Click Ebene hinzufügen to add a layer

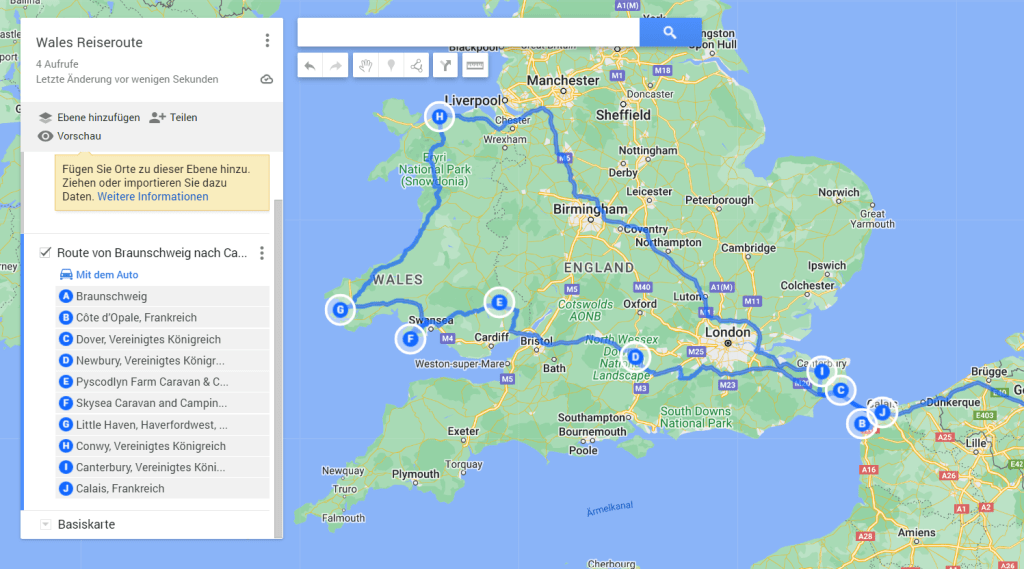[89, 117]
